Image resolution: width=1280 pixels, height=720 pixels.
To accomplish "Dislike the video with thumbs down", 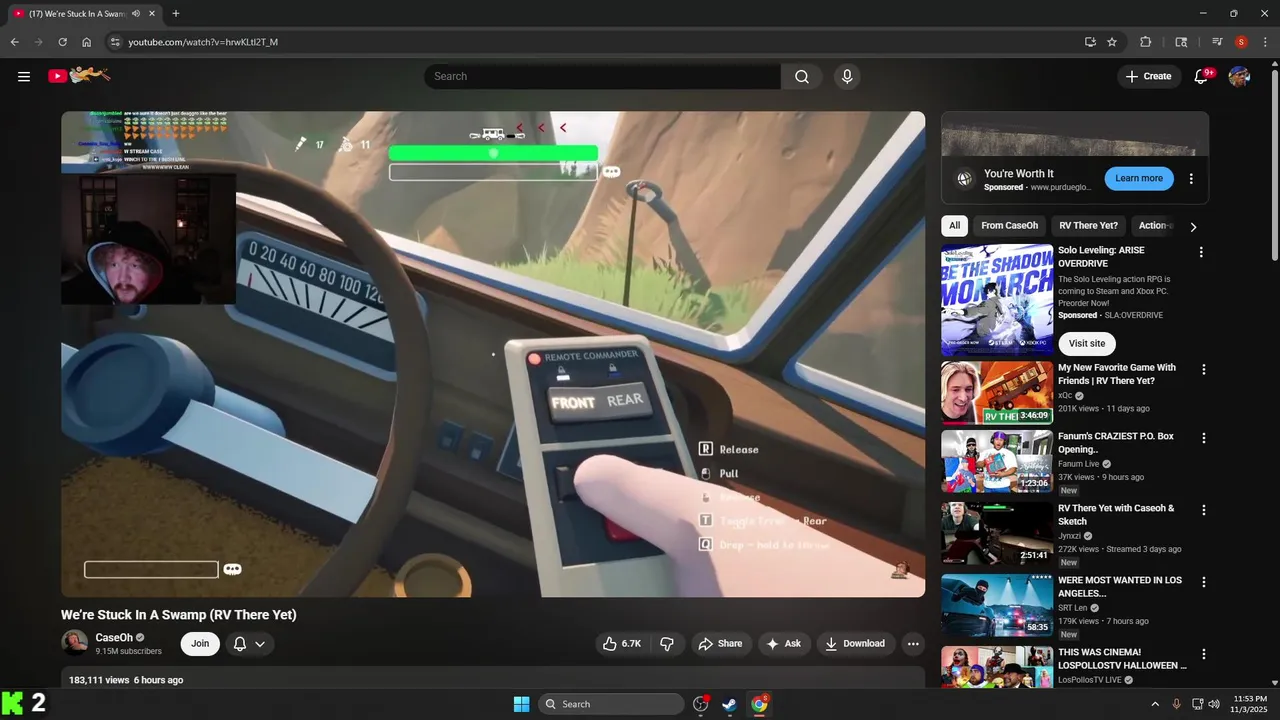I will [x=667, y=644].
